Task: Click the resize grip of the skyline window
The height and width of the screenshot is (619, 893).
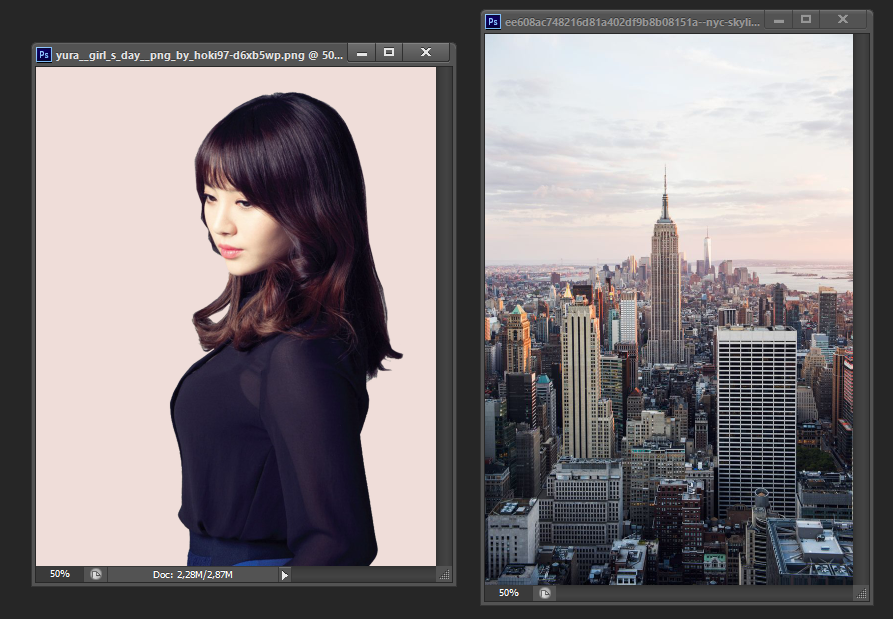Action: point(860,593)
